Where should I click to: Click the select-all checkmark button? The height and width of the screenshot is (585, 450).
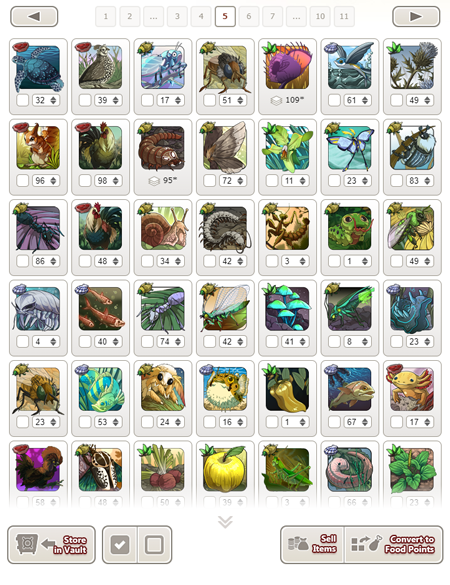point(120,545)
